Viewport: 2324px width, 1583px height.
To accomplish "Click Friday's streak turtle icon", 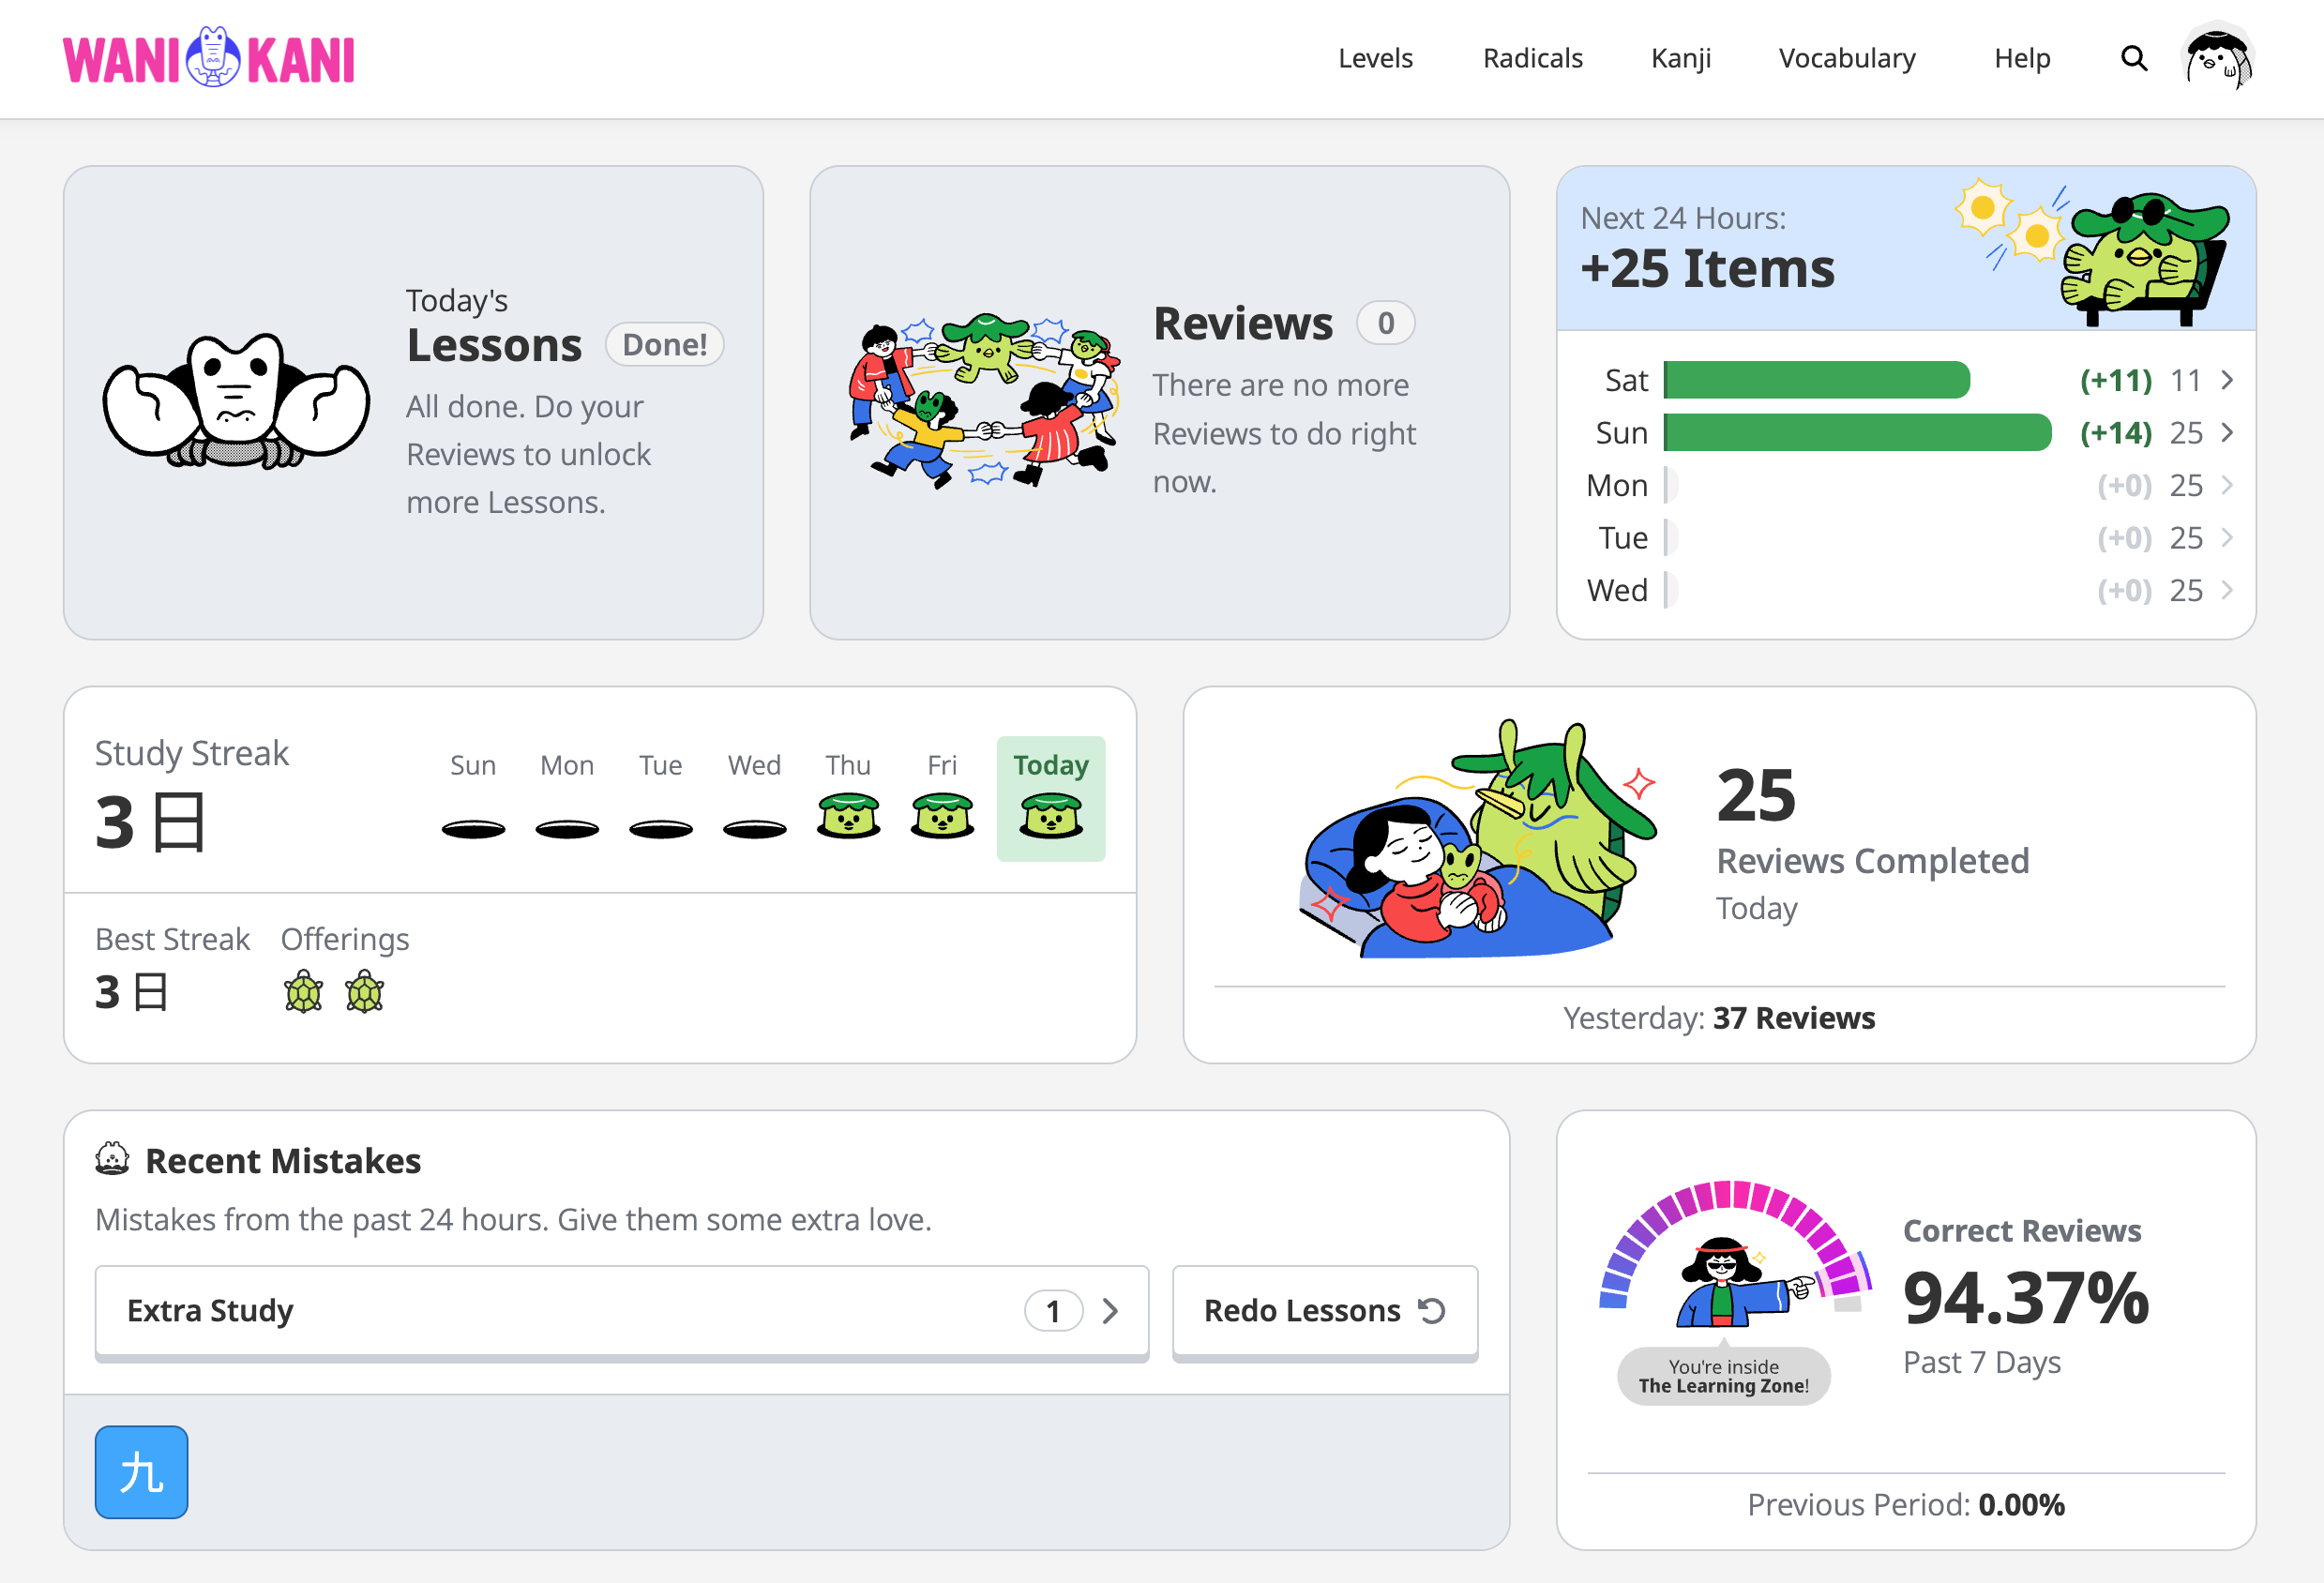I will click(x=942, y=815).
